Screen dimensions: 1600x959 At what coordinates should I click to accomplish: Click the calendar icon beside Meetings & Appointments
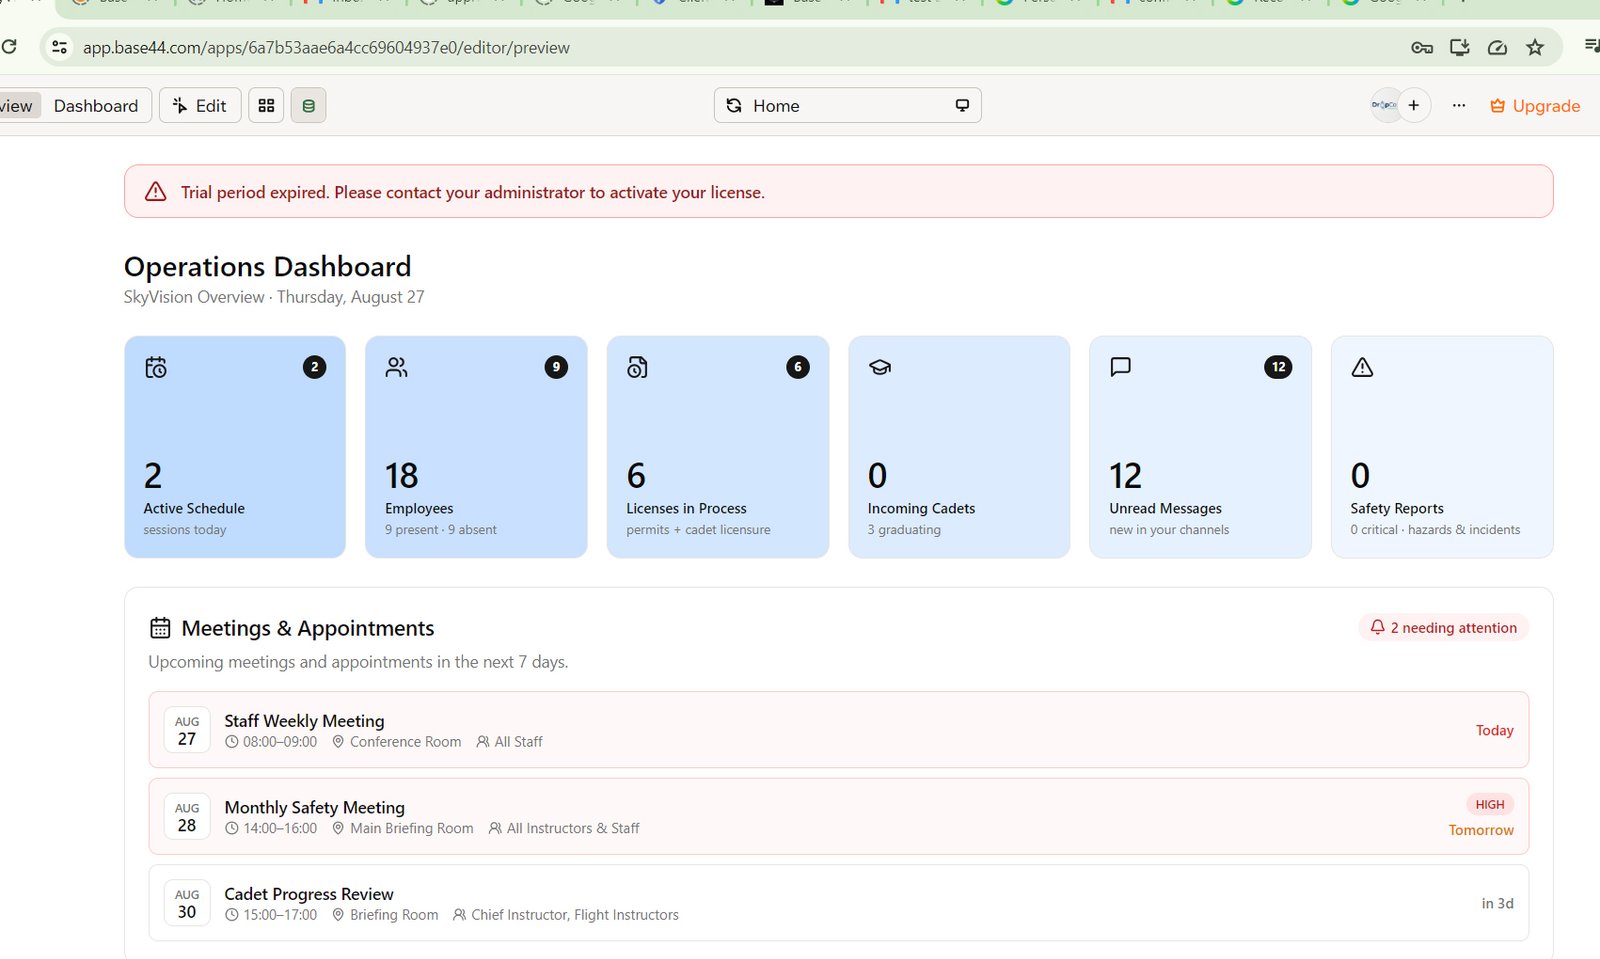coord(160,628)
